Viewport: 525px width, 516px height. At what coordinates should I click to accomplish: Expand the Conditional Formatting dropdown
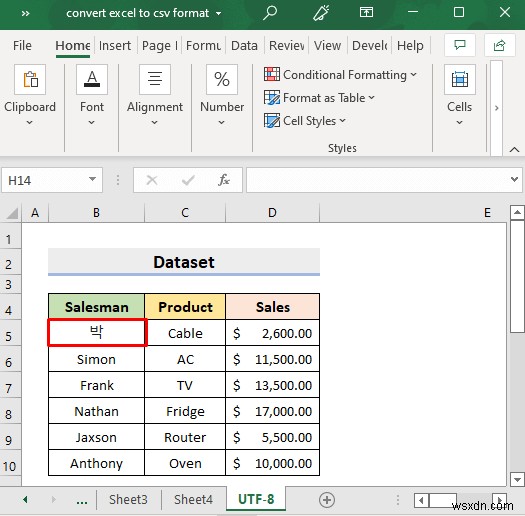(340, 74)
